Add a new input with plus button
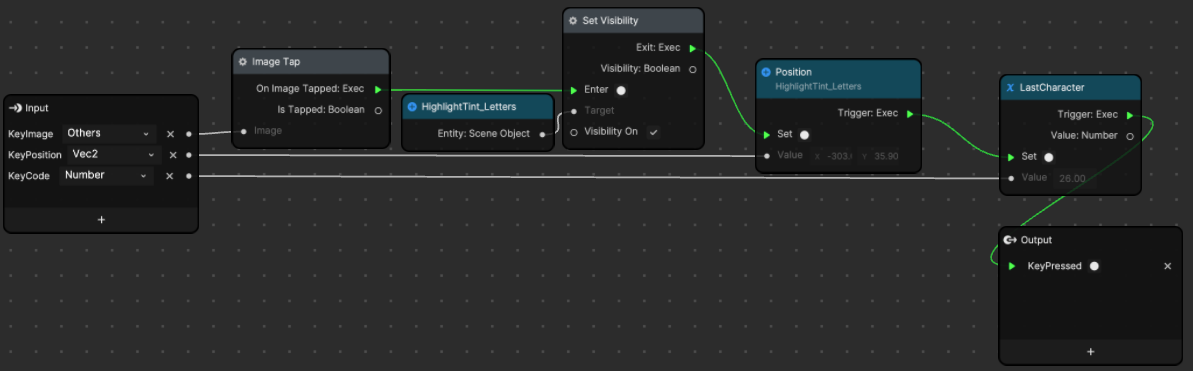Viewport: 1193px width, 371px height. (x=101, y=220)
